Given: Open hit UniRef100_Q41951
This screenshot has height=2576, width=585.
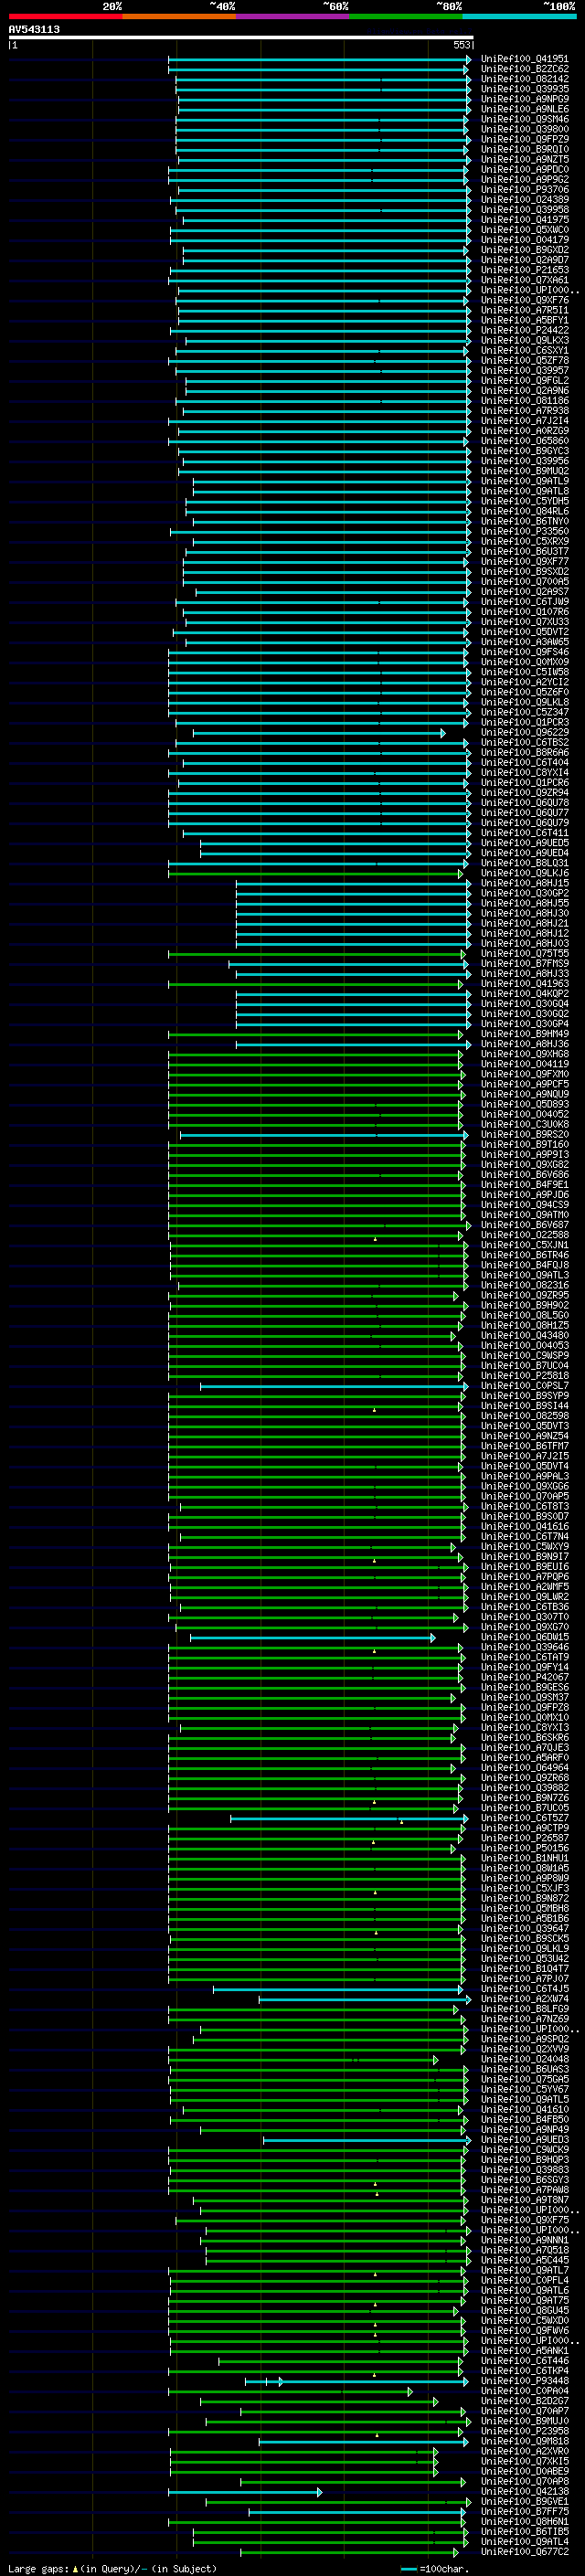Looking at the screenshot, I should pos(525,59).
